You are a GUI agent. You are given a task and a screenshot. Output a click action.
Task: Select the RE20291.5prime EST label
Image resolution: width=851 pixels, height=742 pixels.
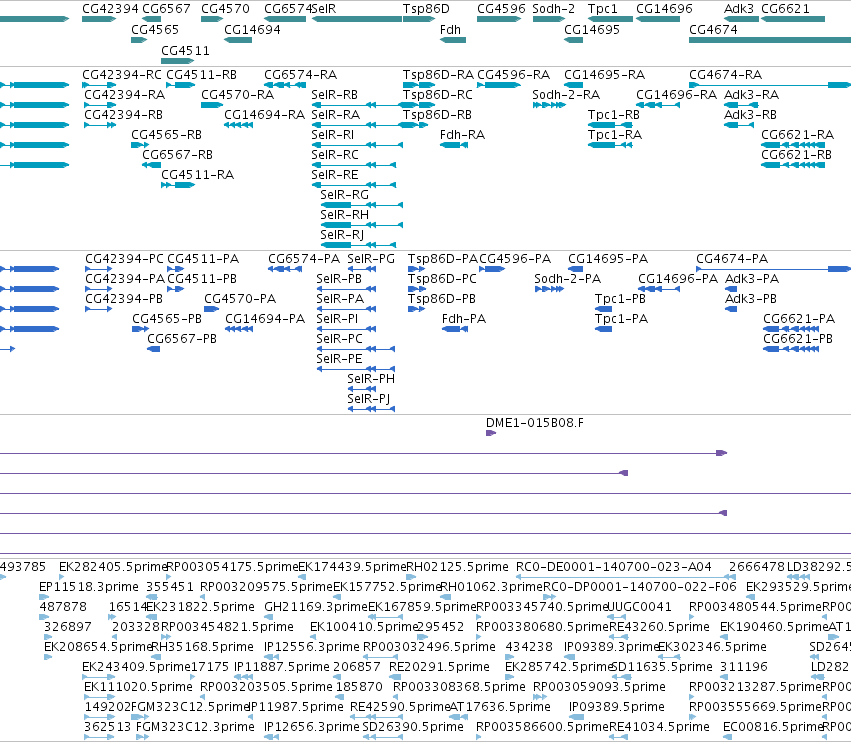point(439,667)
